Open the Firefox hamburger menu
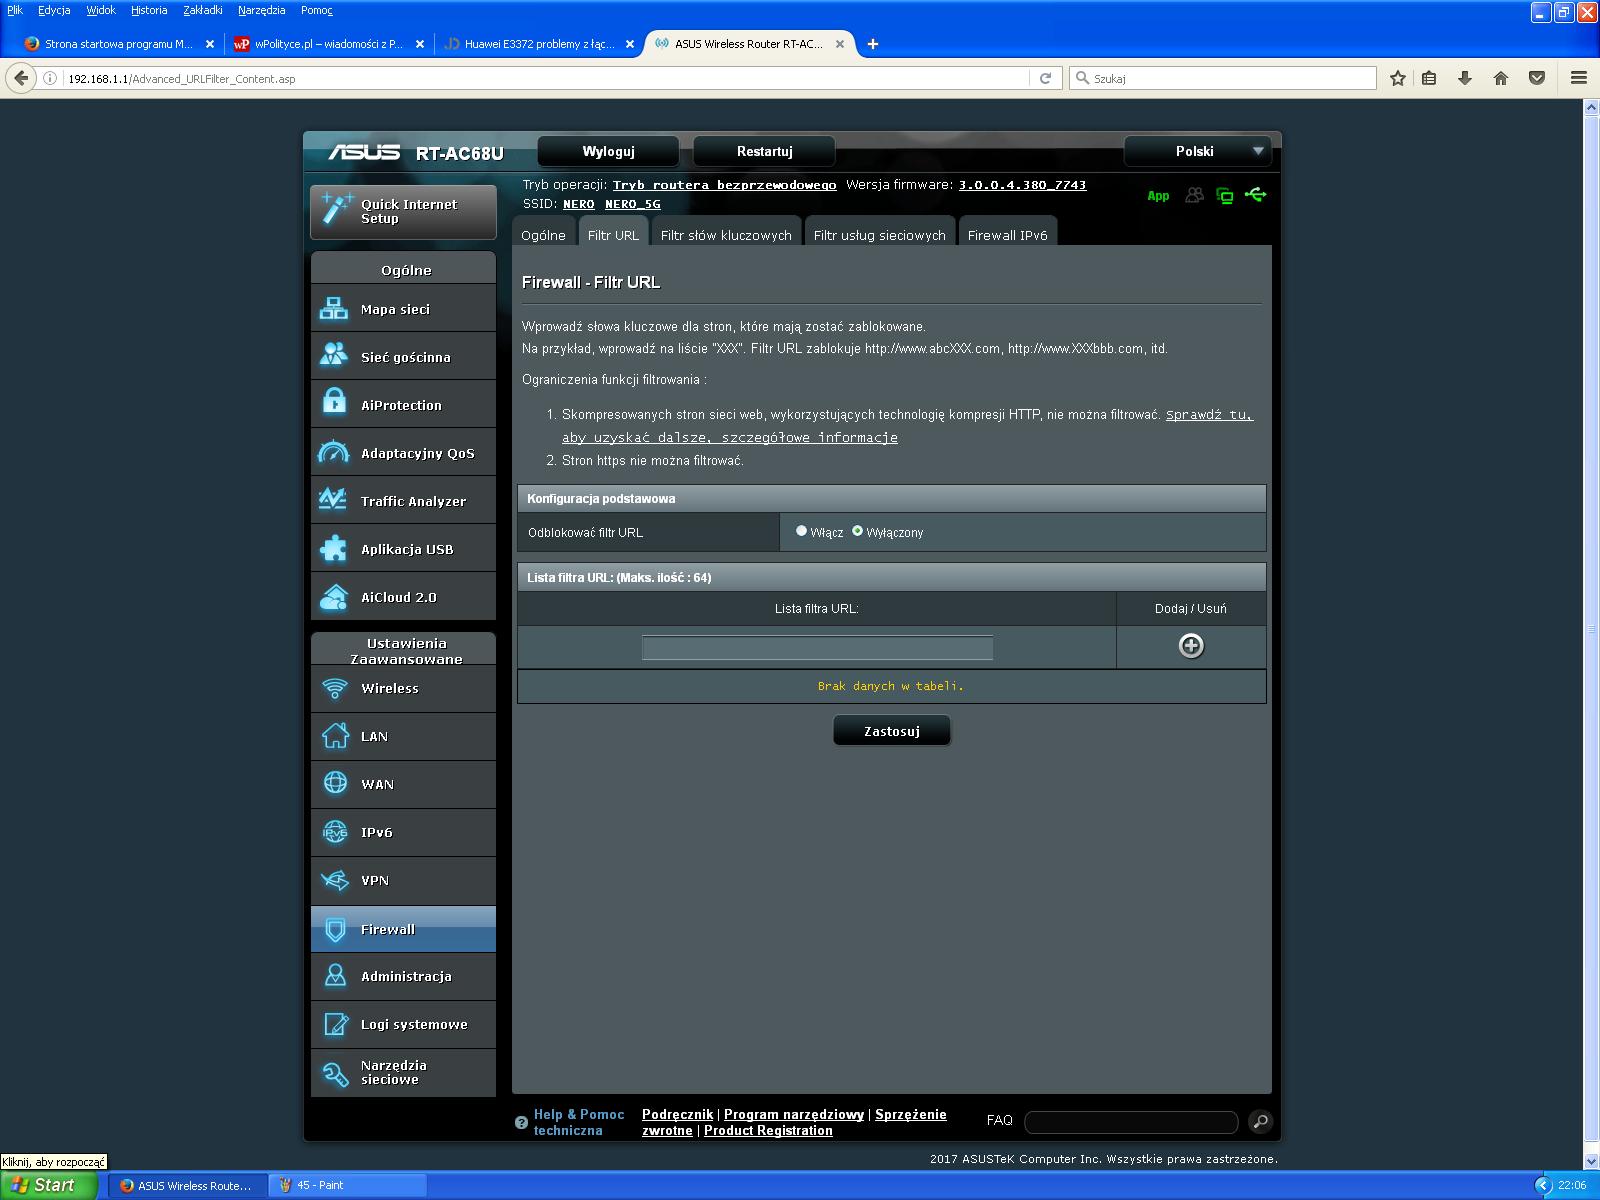 (x=1578, y=78)
